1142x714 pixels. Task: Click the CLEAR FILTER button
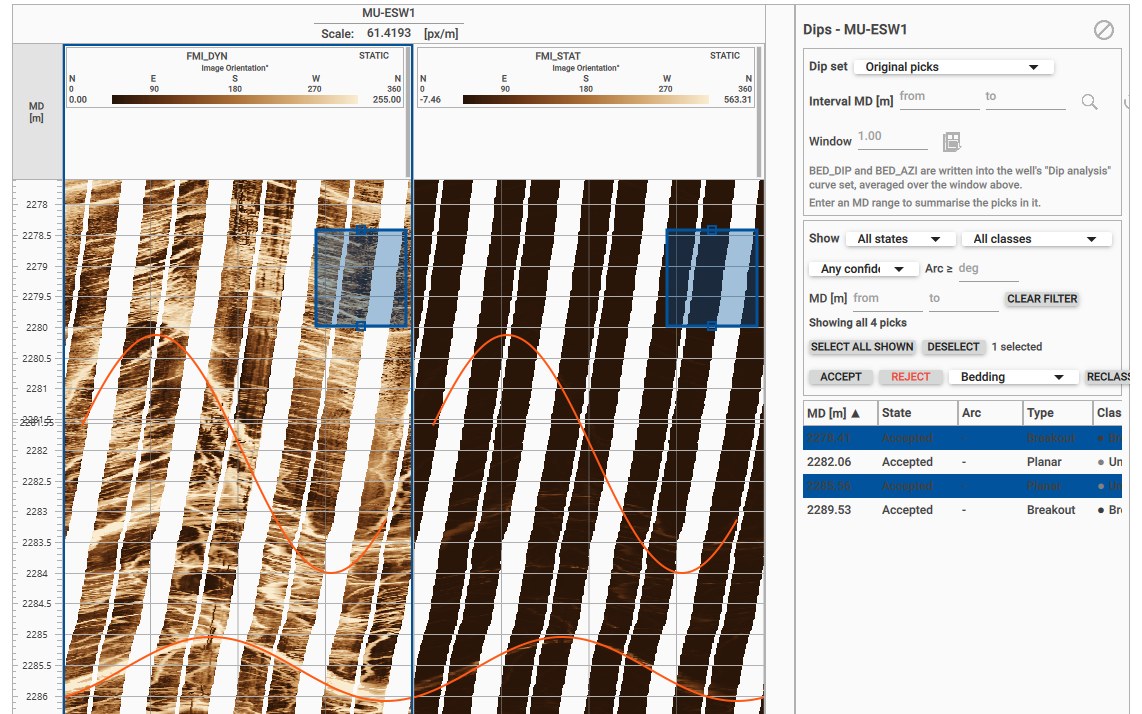(x=1041, y=299)
